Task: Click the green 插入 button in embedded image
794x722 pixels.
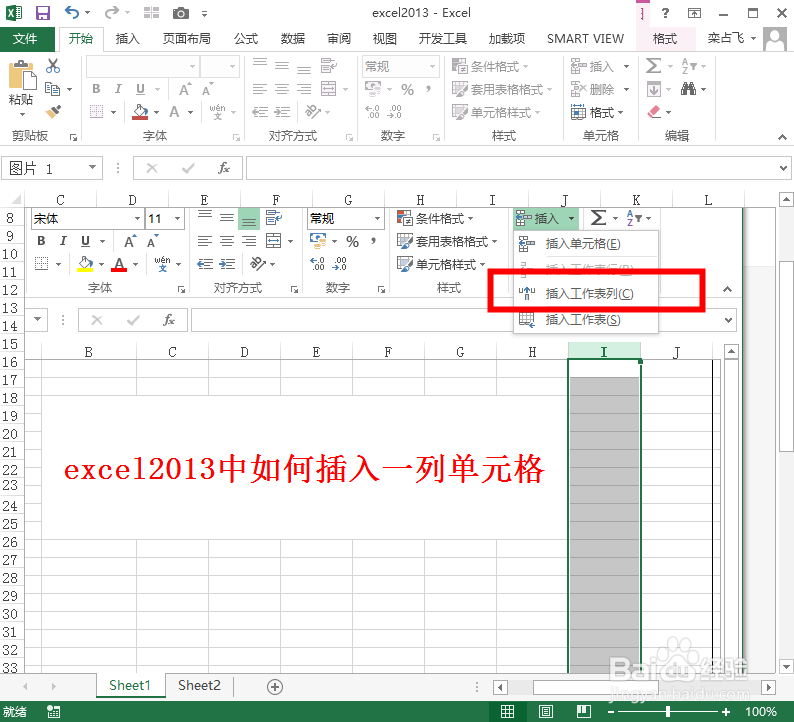Action: (x=546, y=219)
